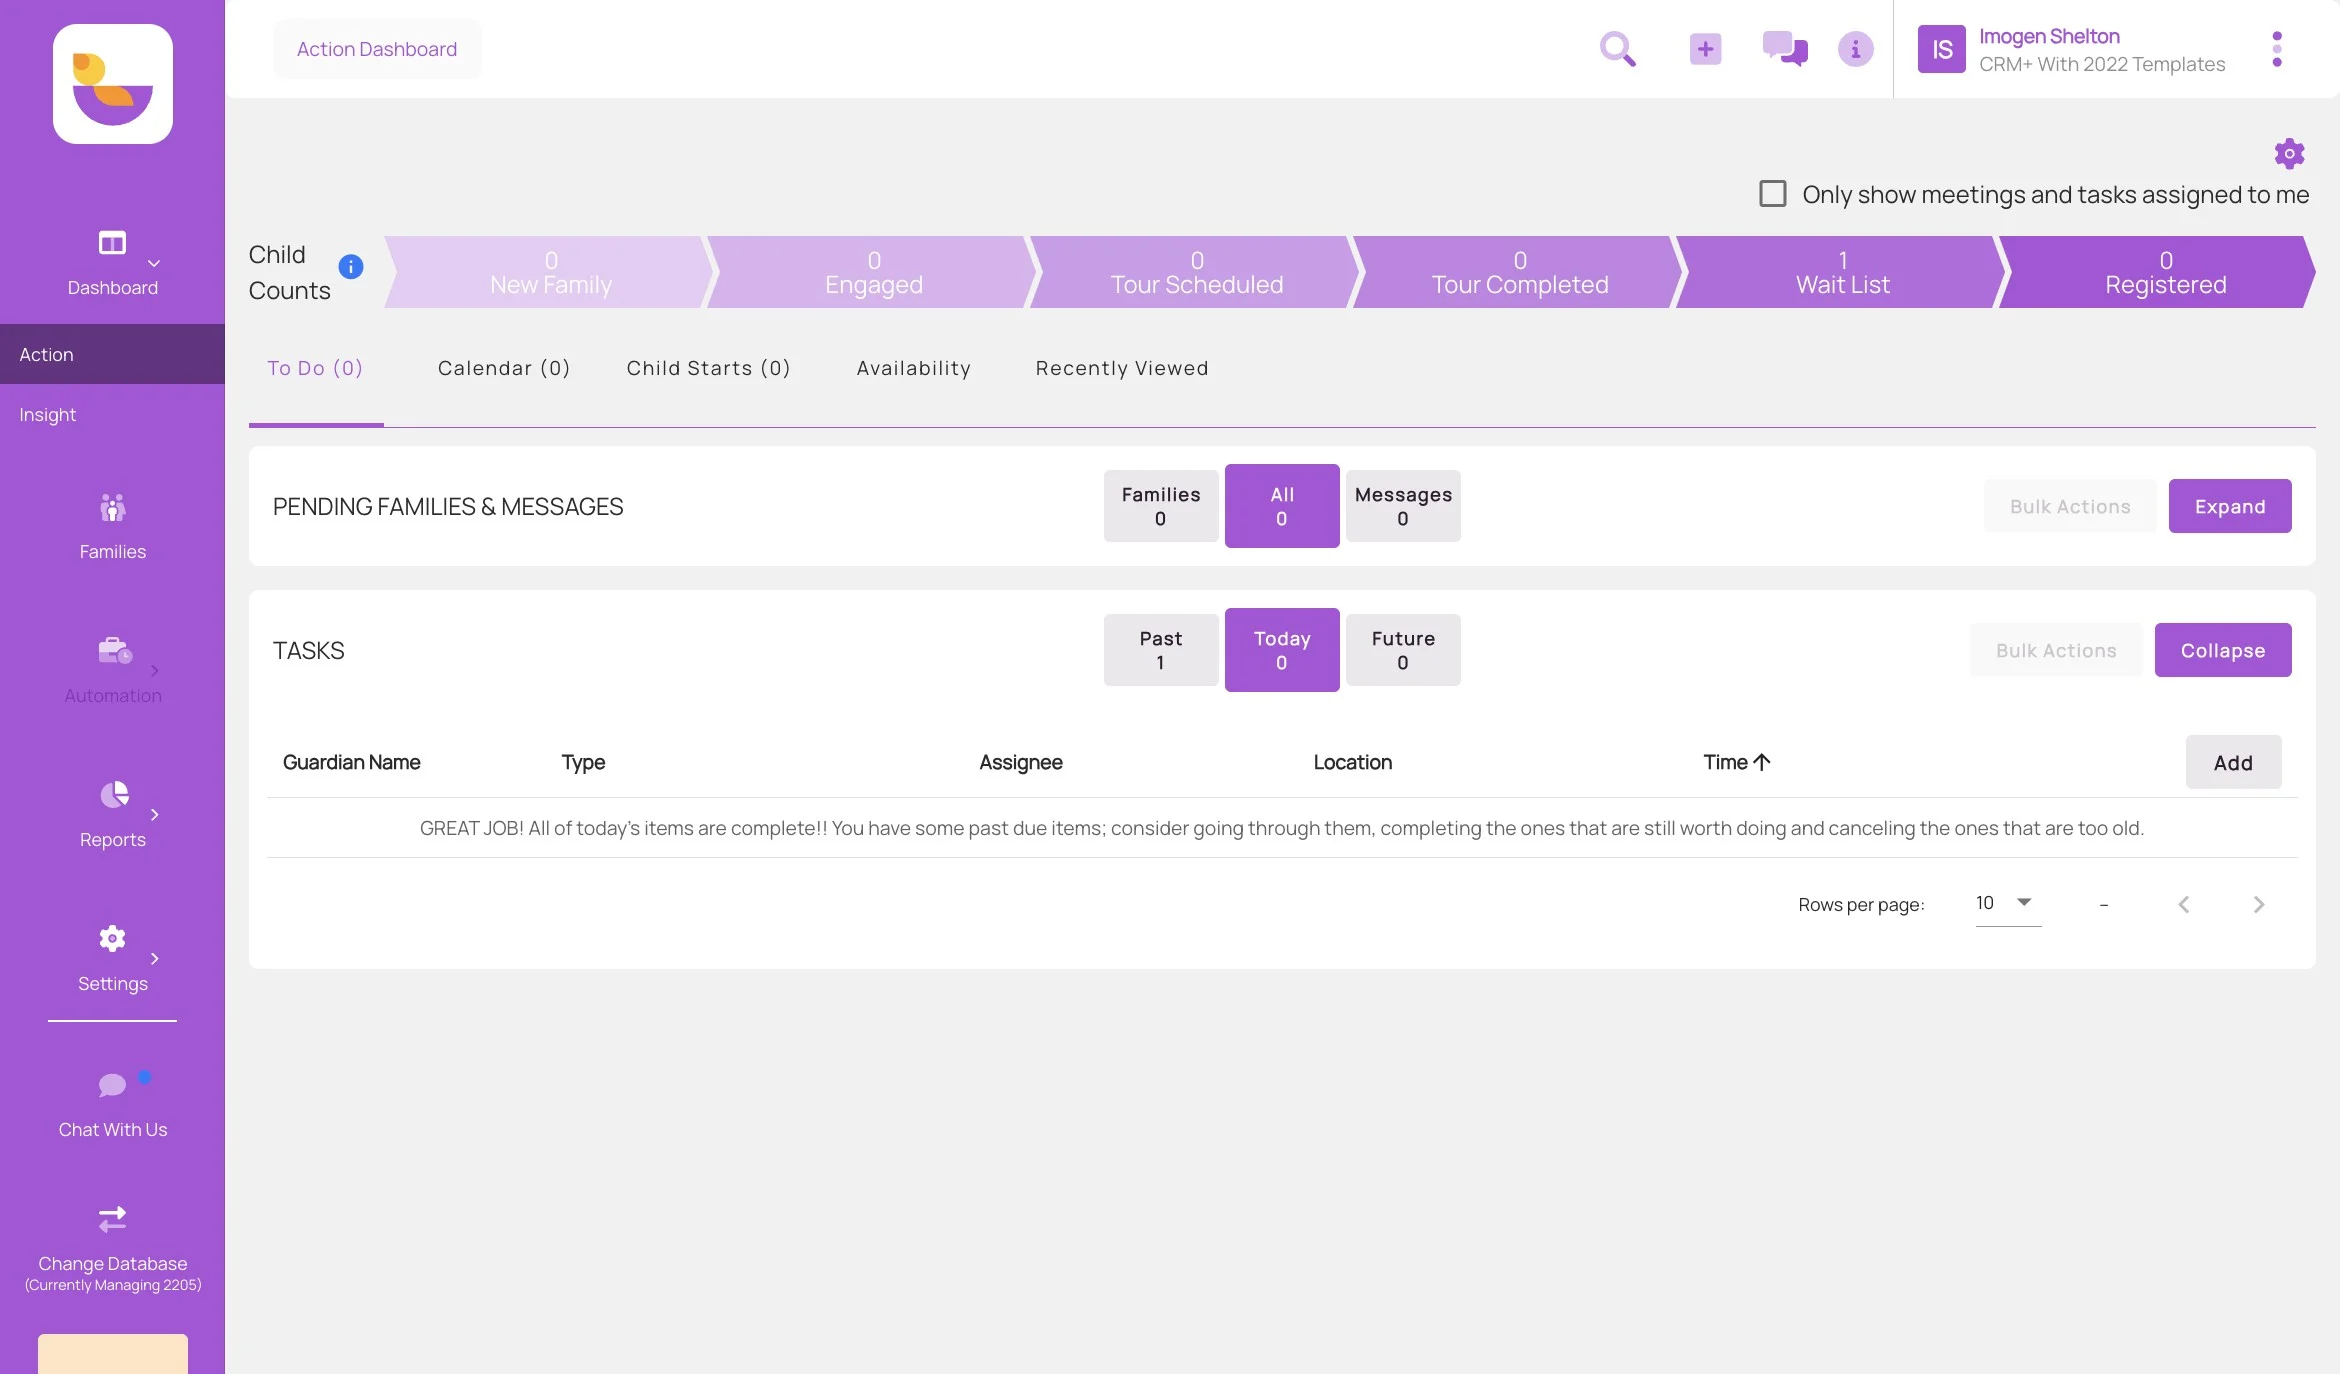Open Action menu item in sidebar

pyautogui.click(x=112, y=354)
